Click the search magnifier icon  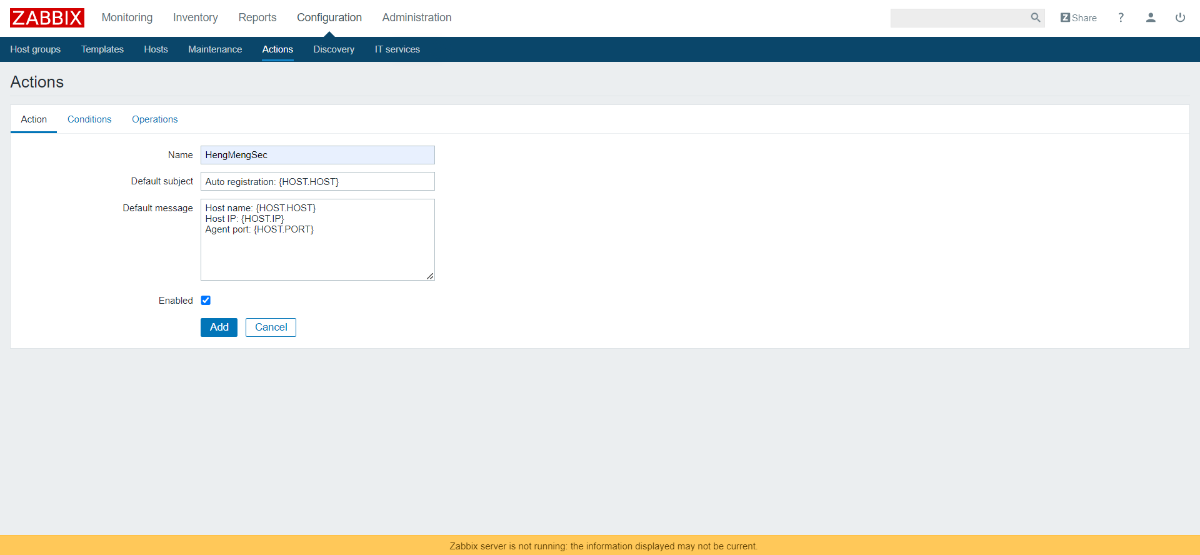[x=1036, y=18]
